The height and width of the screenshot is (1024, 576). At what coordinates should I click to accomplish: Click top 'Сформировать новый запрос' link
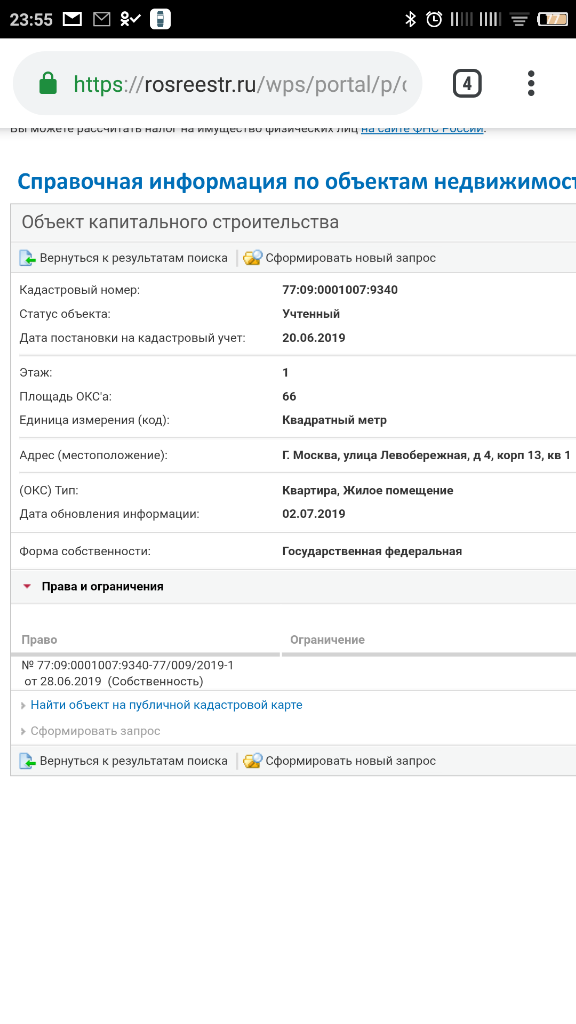pos(350,258)
